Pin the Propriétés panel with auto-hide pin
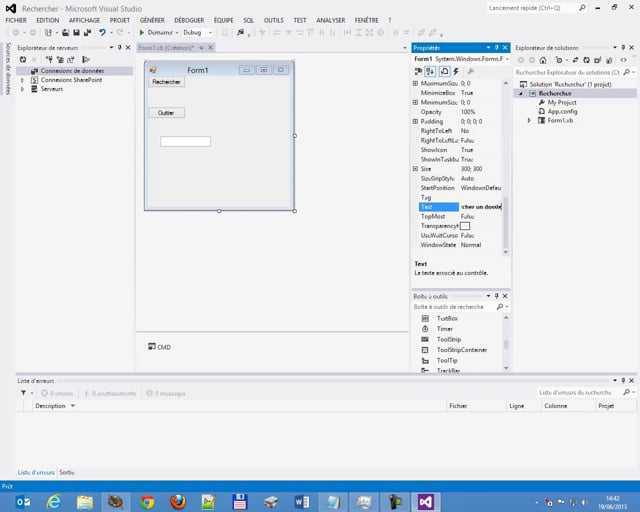 click(x=496, y=48)
